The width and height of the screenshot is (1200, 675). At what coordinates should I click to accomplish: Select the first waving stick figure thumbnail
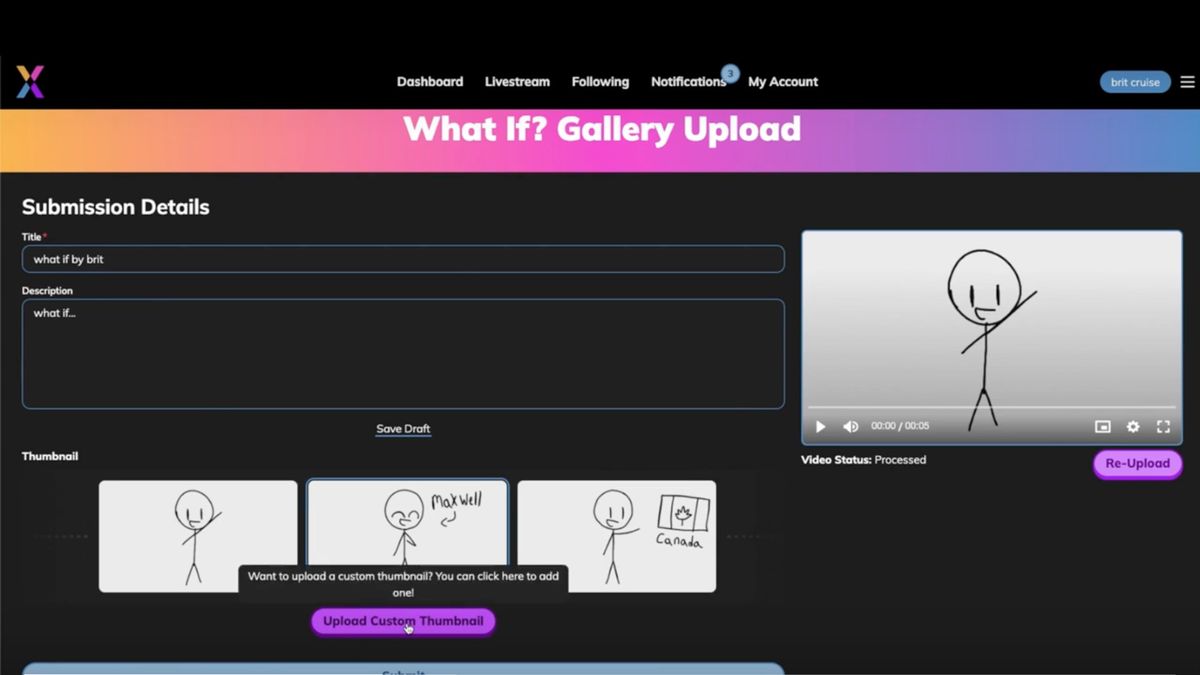tap(197, 535)
